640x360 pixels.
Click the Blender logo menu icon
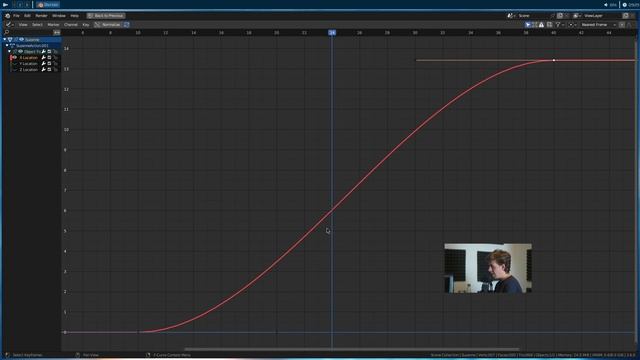pos(7,16)
